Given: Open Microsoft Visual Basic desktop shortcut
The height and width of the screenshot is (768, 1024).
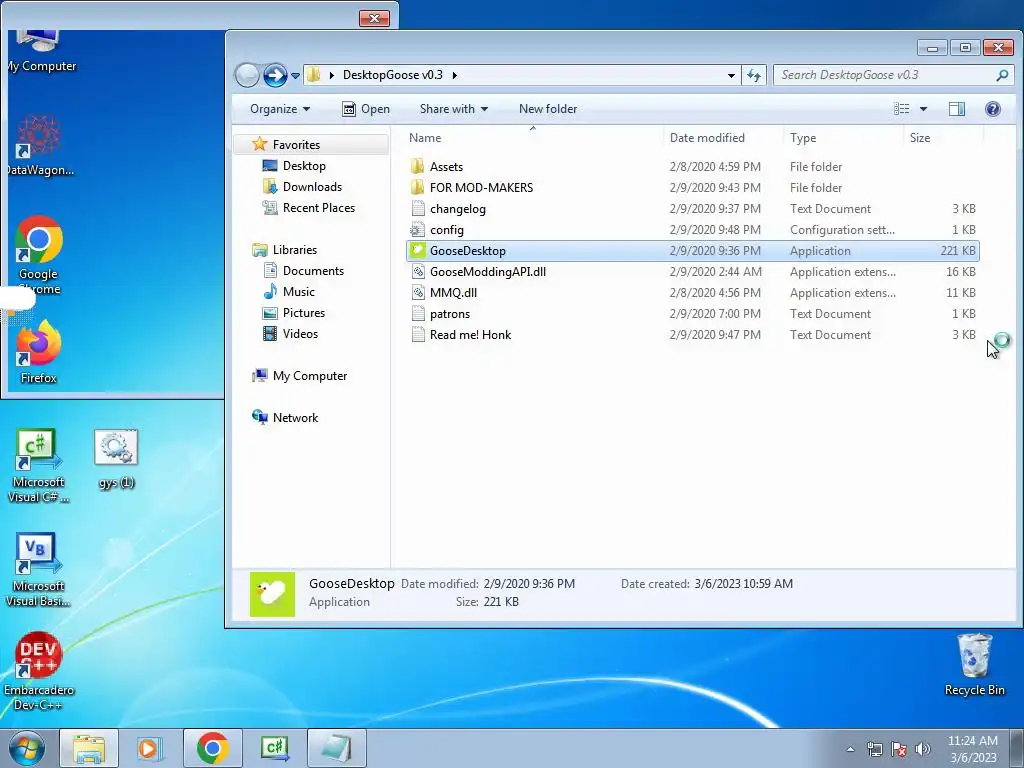Looking at the screenshot, I should (x=38, y=570).
